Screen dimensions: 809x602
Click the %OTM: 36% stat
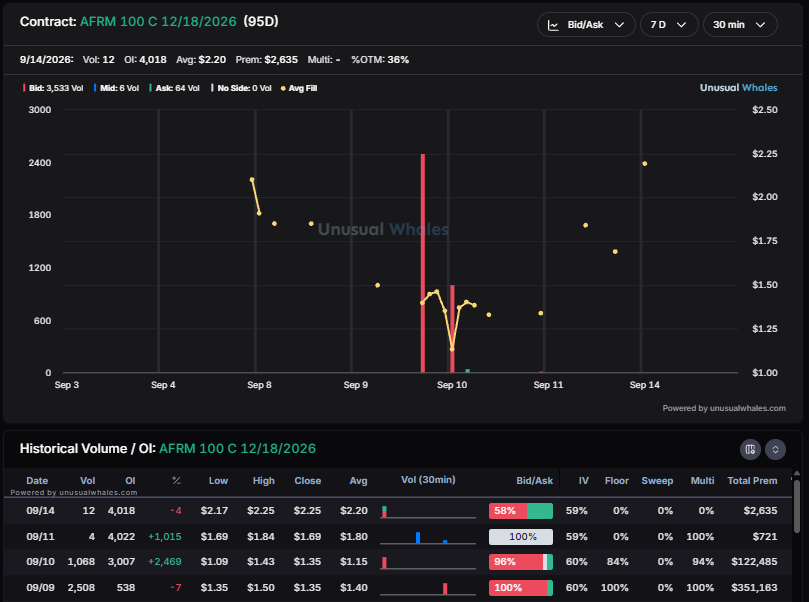pos(380,60)
